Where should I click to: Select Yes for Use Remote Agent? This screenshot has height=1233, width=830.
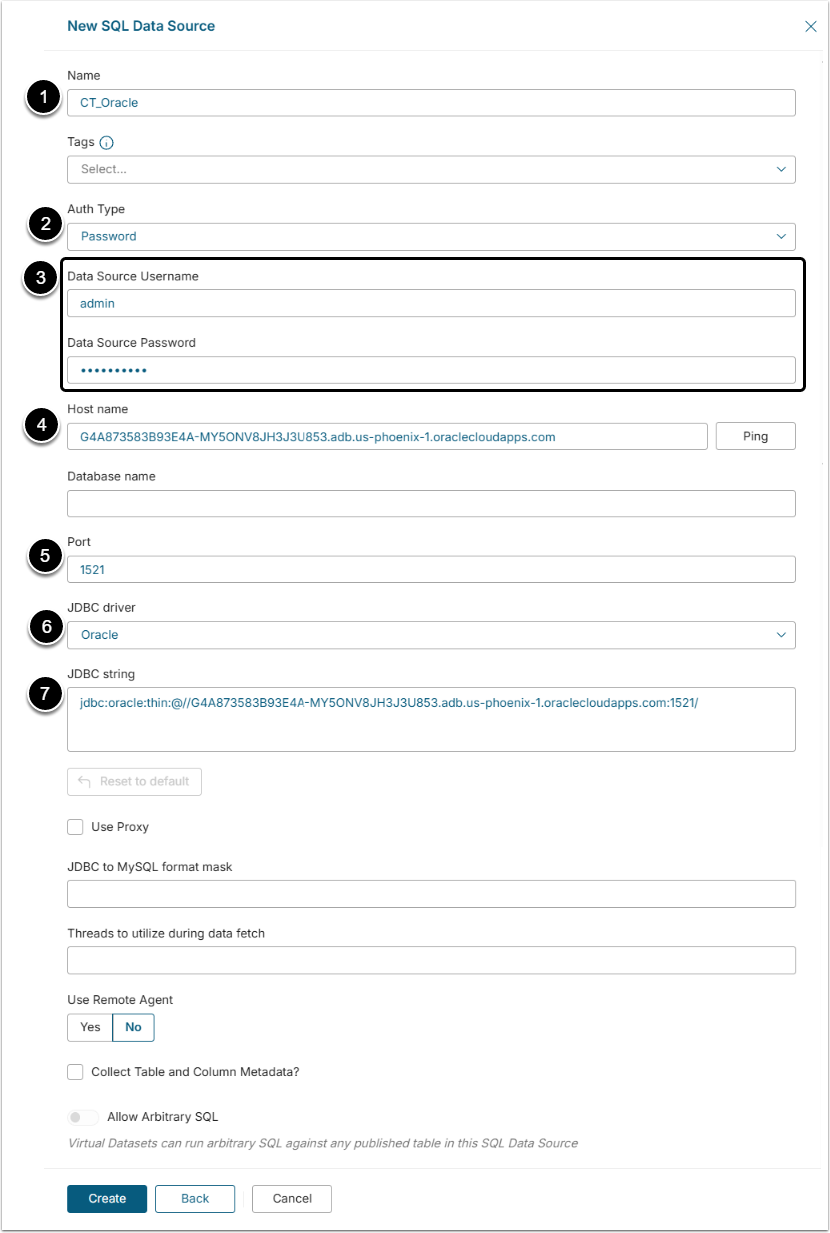pyautogui.click(x=90, y=1027)
